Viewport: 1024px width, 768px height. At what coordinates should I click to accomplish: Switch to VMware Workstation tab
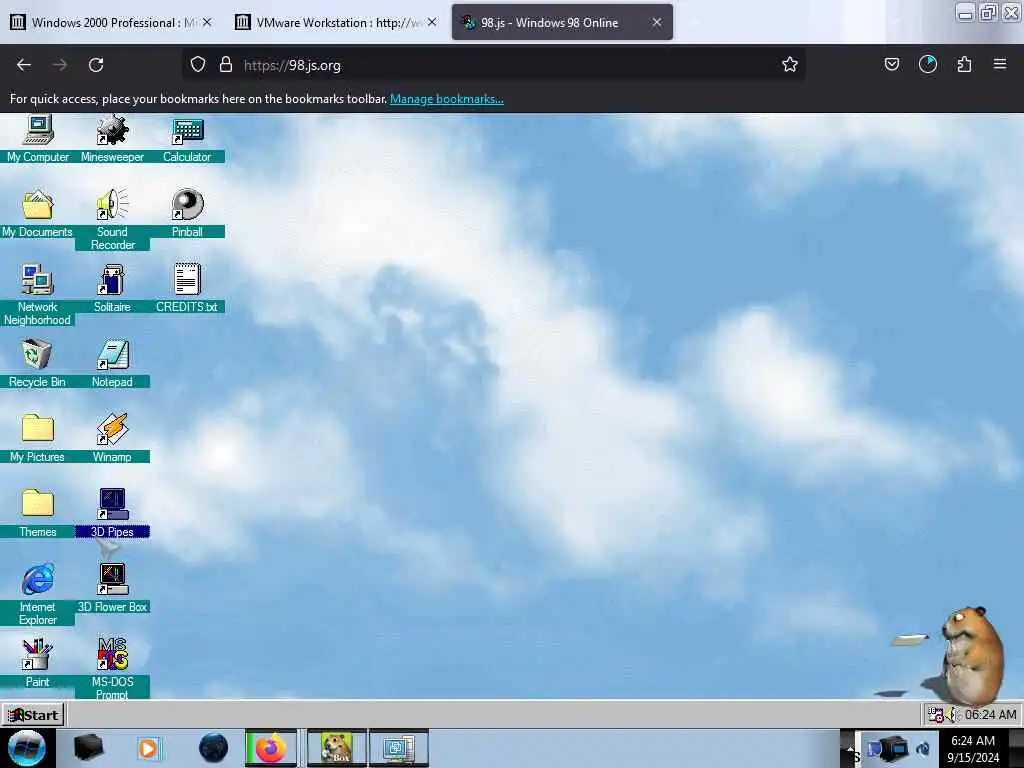(x=336, y=22)
